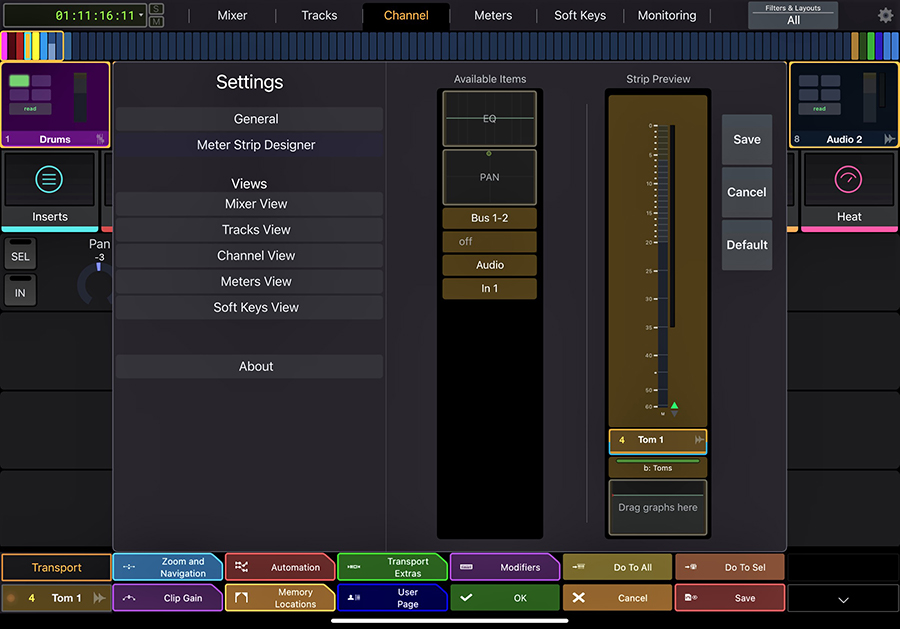The width and height of the screenshot is (900, 629).
Task: Click the Default button
Action: coord(746,245)
